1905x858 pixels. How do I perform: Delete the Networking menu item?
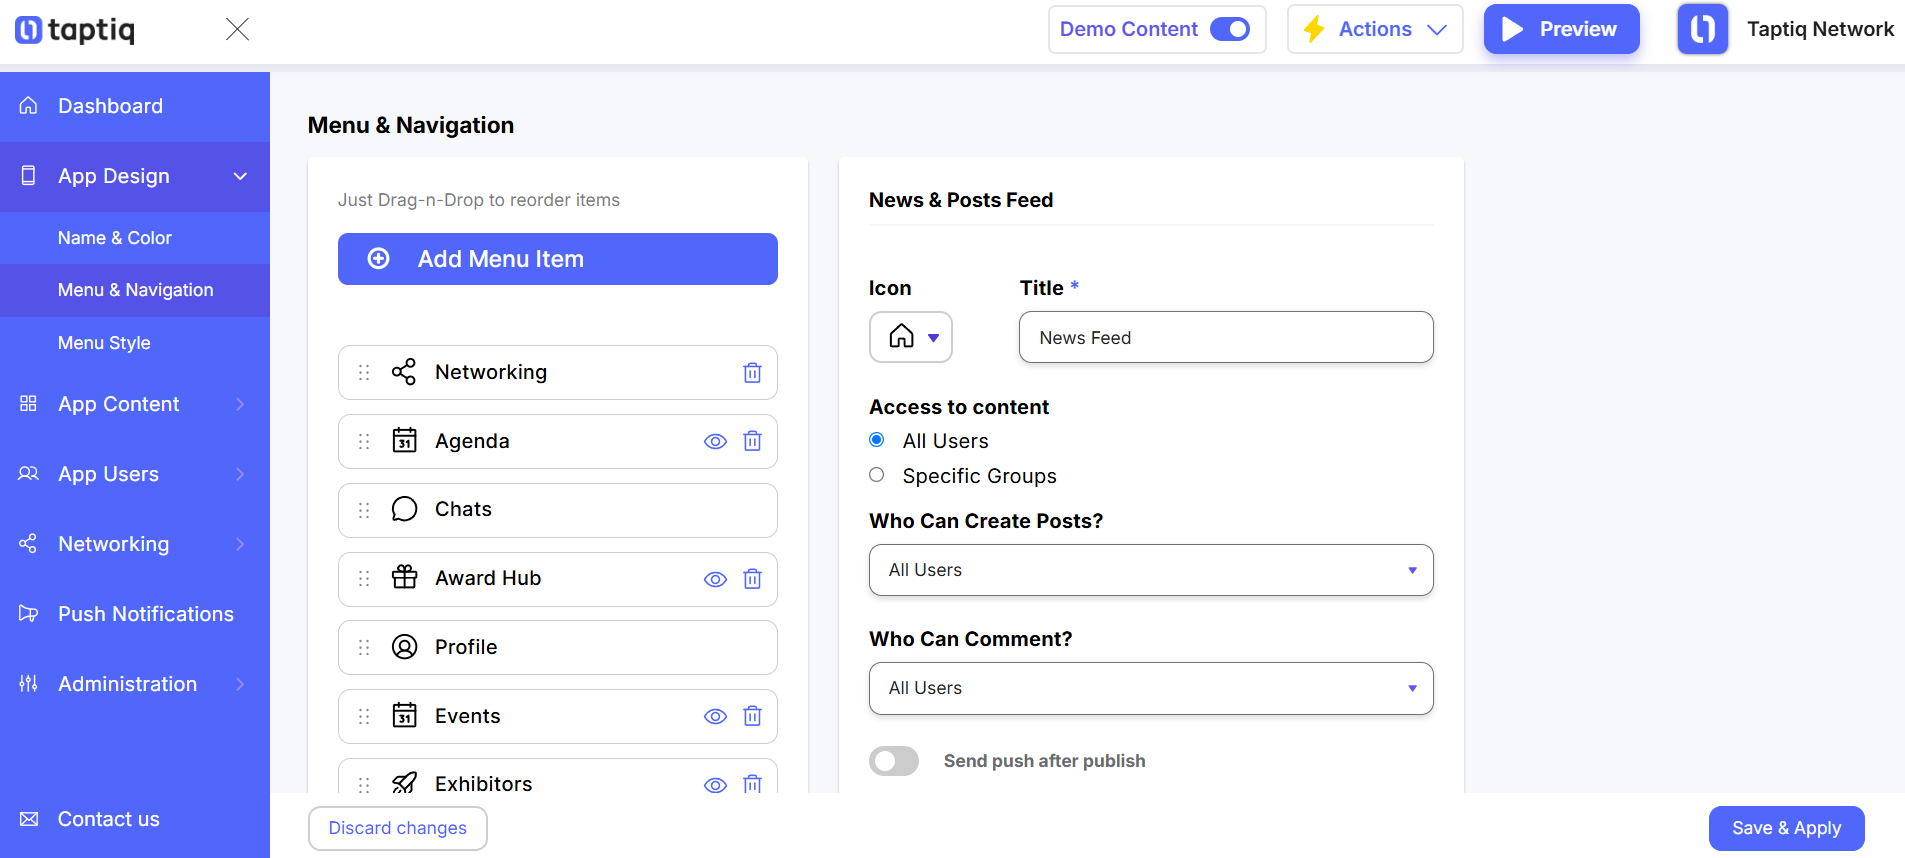(752, 373)
